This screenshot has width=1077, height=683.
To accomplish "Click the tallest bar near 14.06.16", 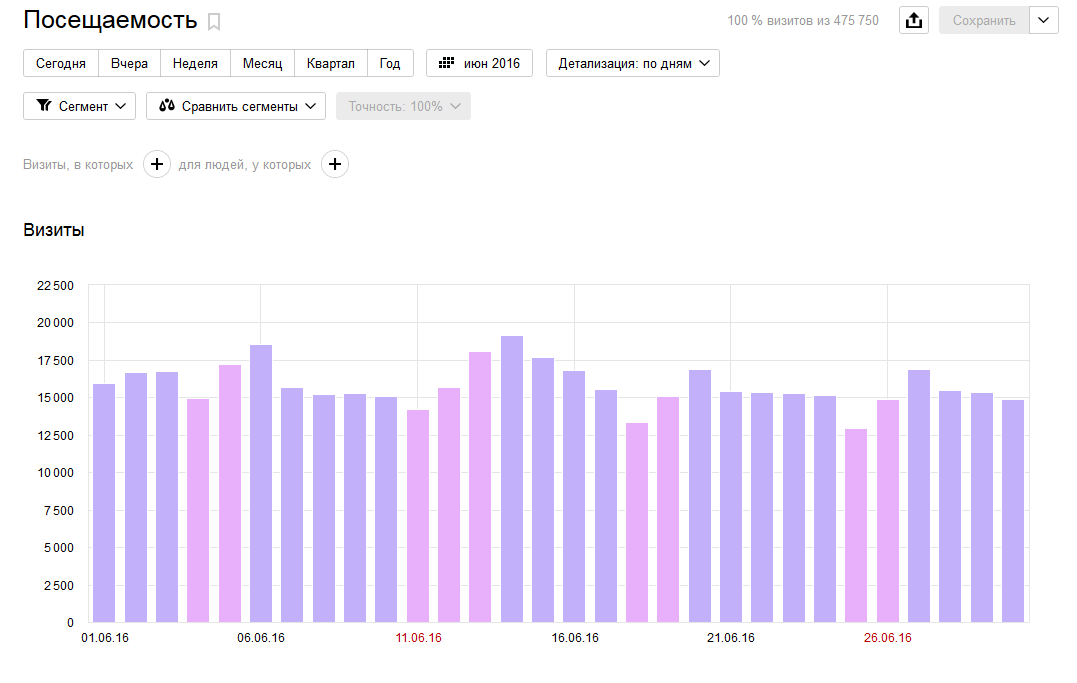I will (511, 480).
